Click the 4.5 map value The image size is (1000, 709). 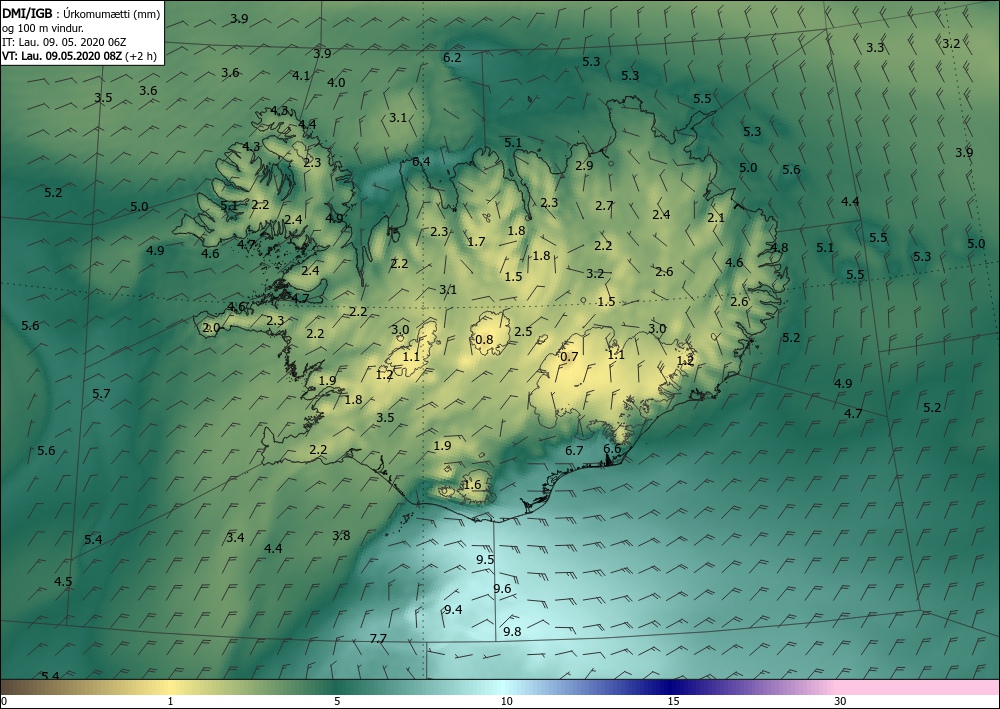(63, 581)
